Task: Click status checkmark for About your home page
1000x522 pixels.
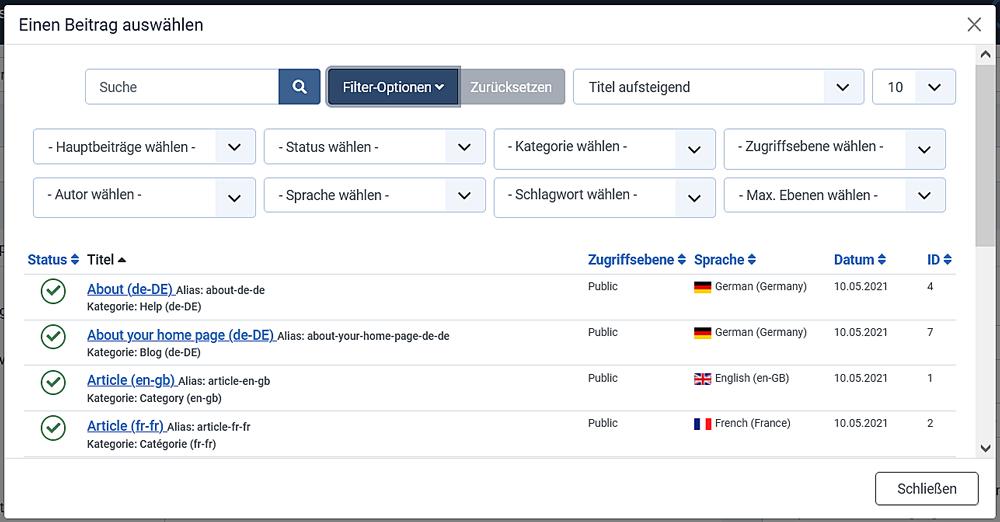Action: click(x=53, y=337)
